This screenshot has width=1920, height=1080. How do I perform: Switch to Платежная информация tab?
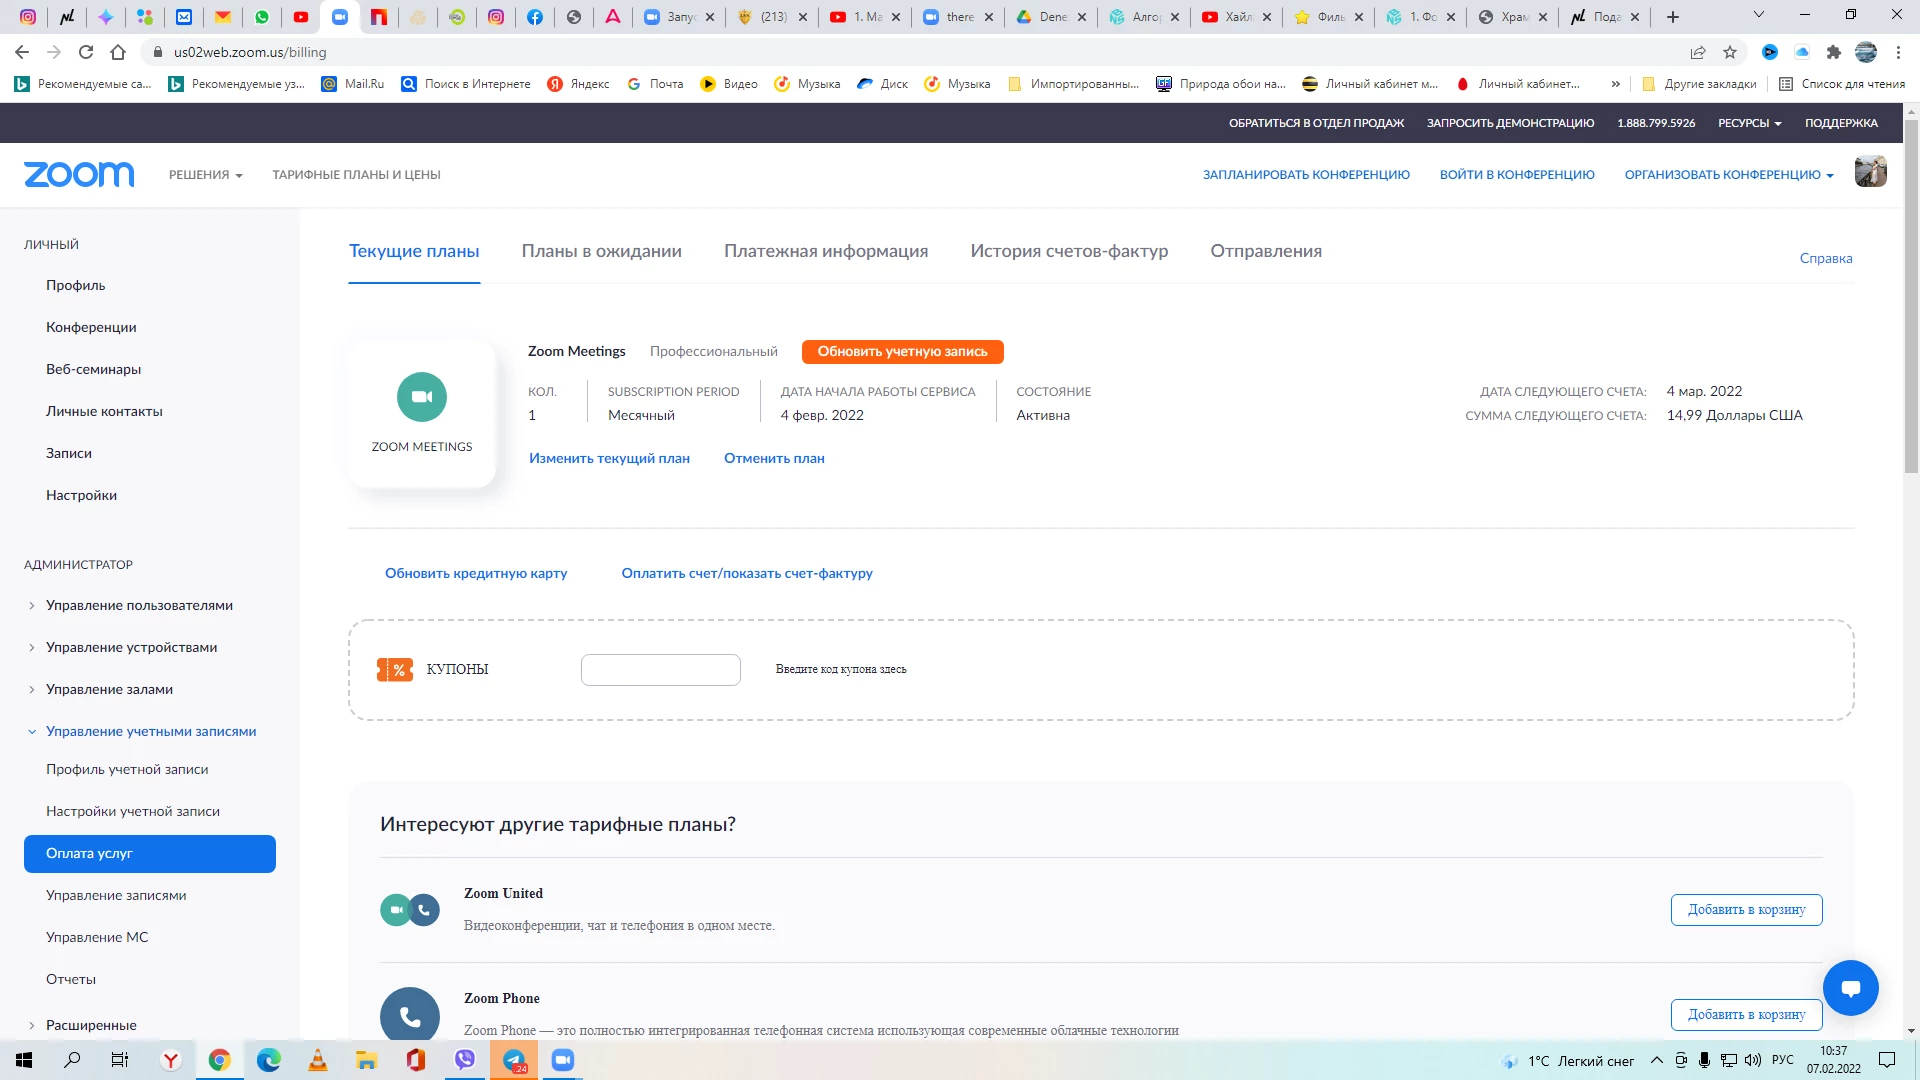coord(825,251)
